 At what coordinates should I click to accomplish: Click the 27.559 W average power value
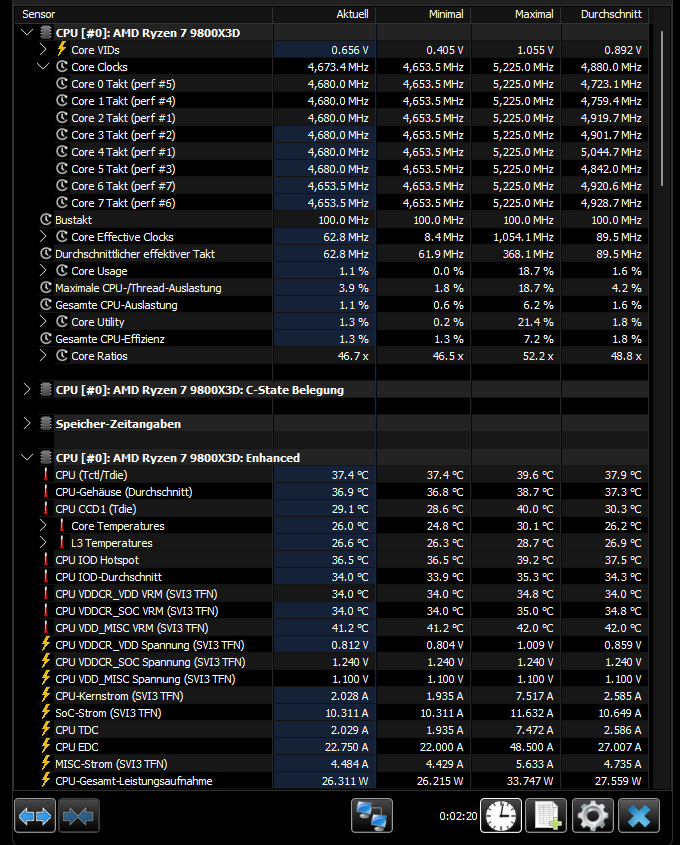(618, 781)
